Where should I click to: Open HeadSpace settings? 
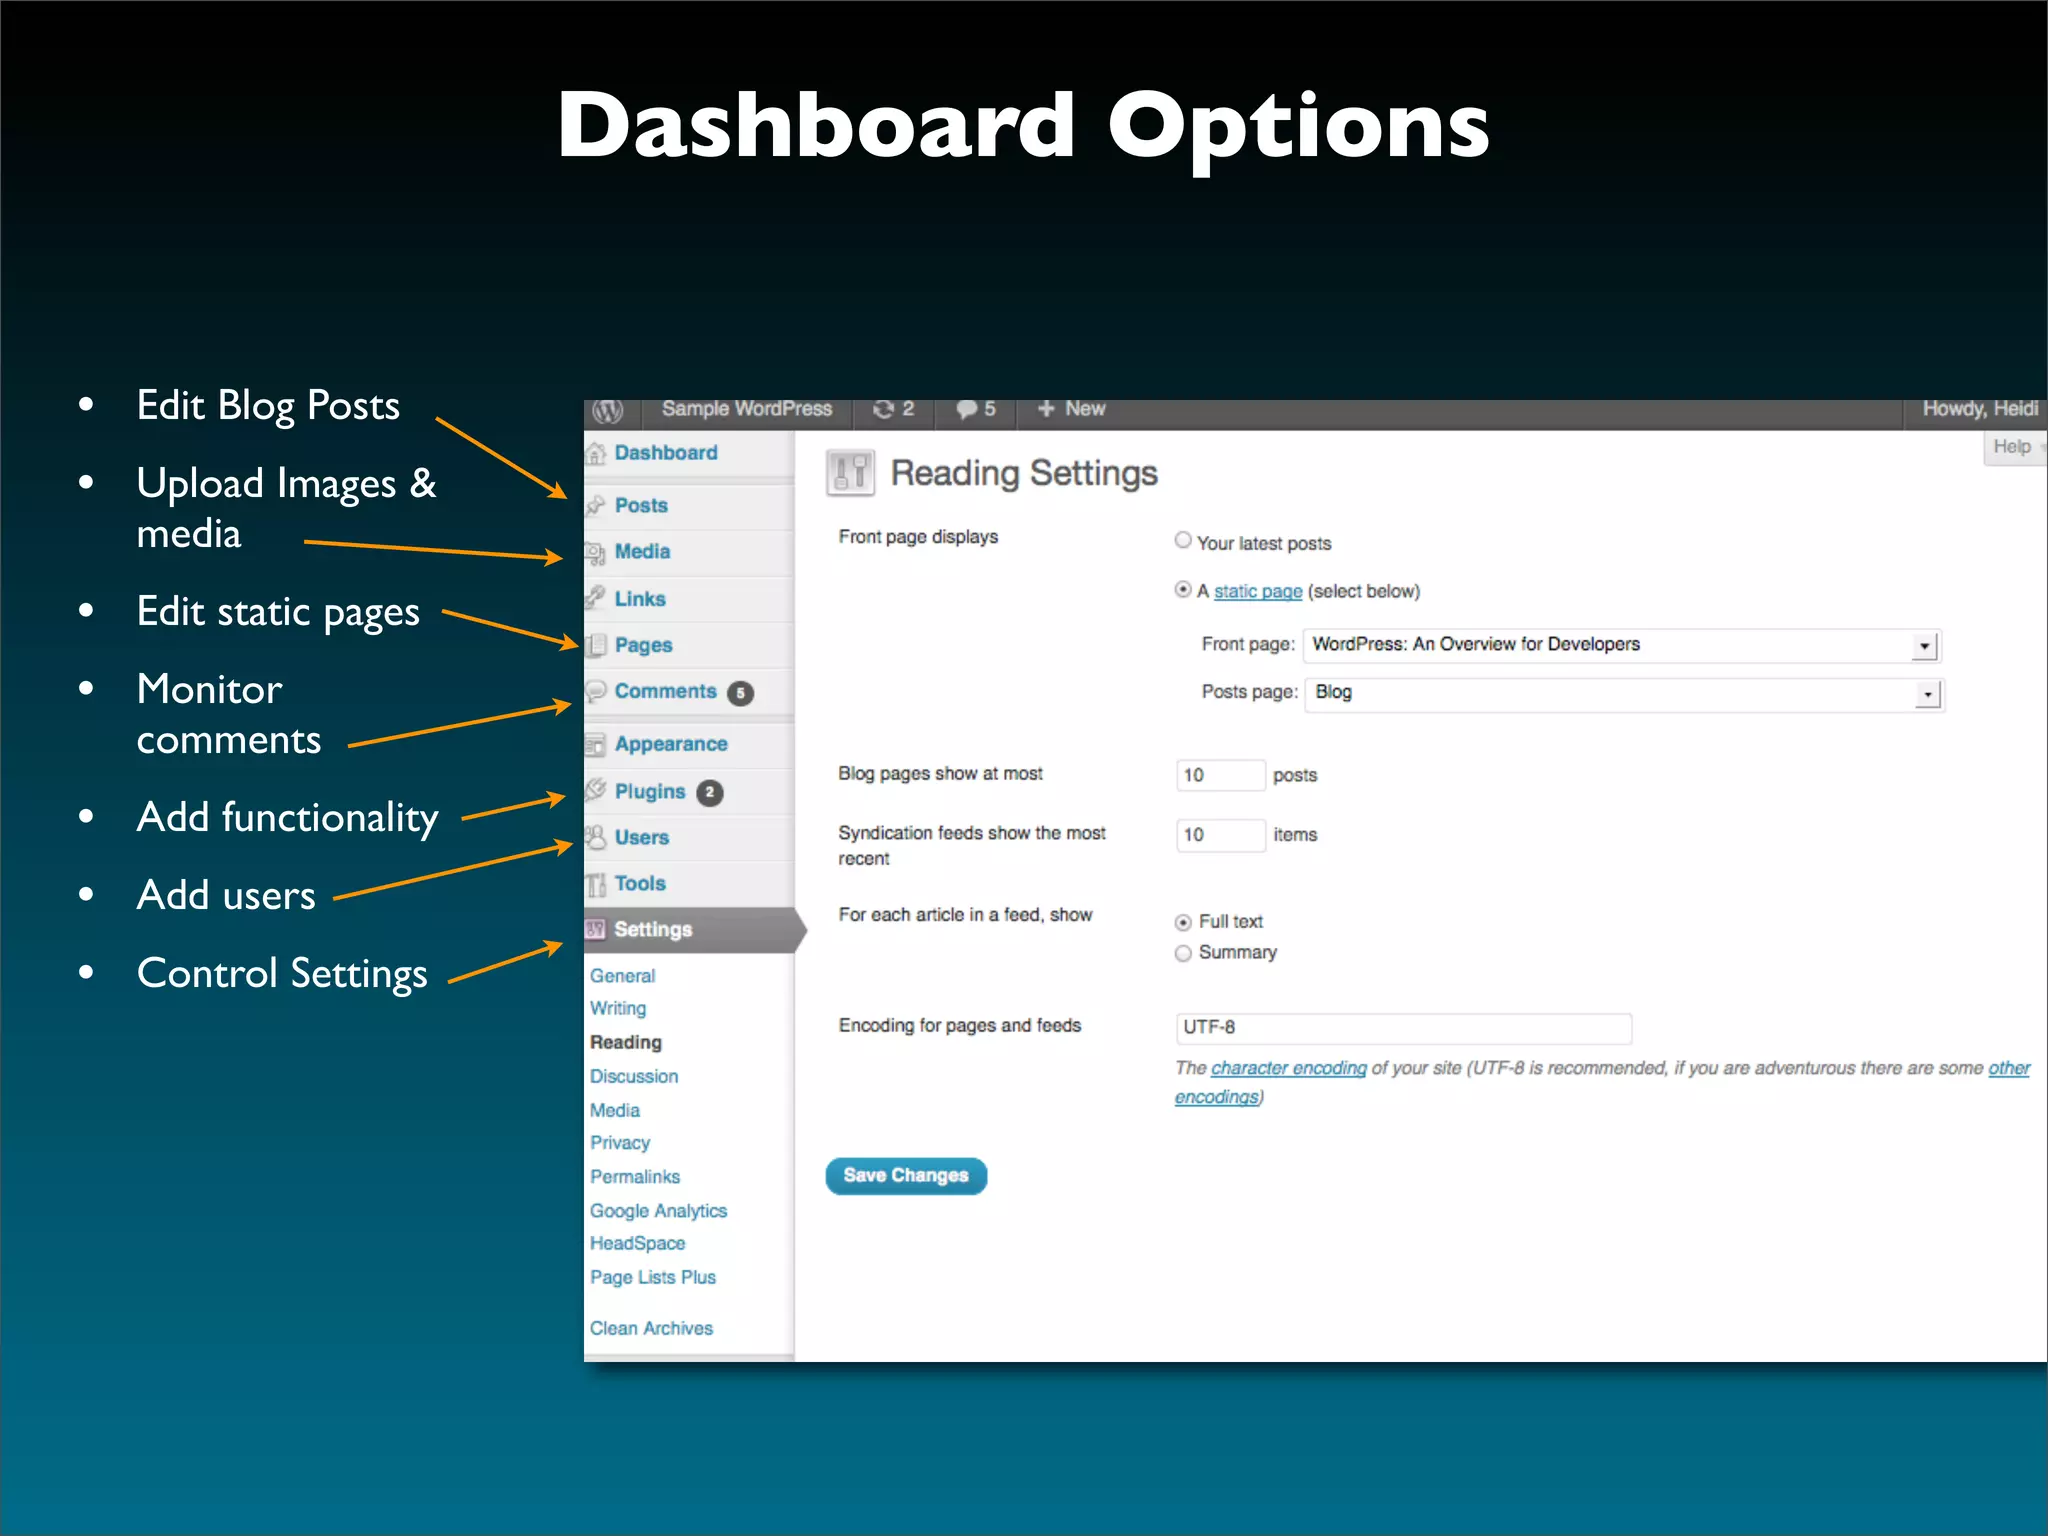coord(637,1243)
